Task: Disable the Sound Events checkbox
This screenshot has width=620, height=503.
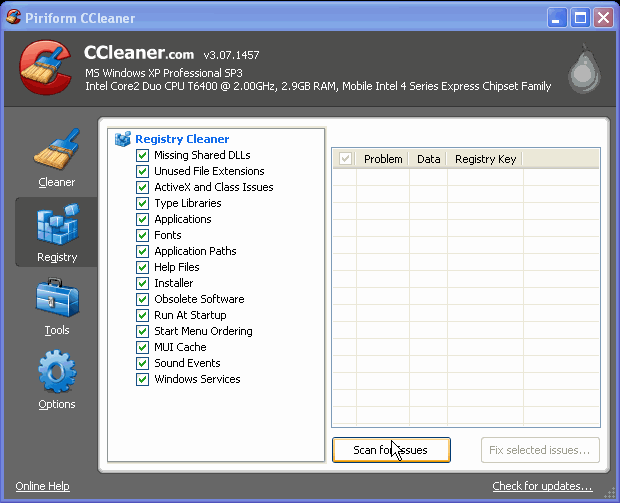Action: [x=142, y=363]
